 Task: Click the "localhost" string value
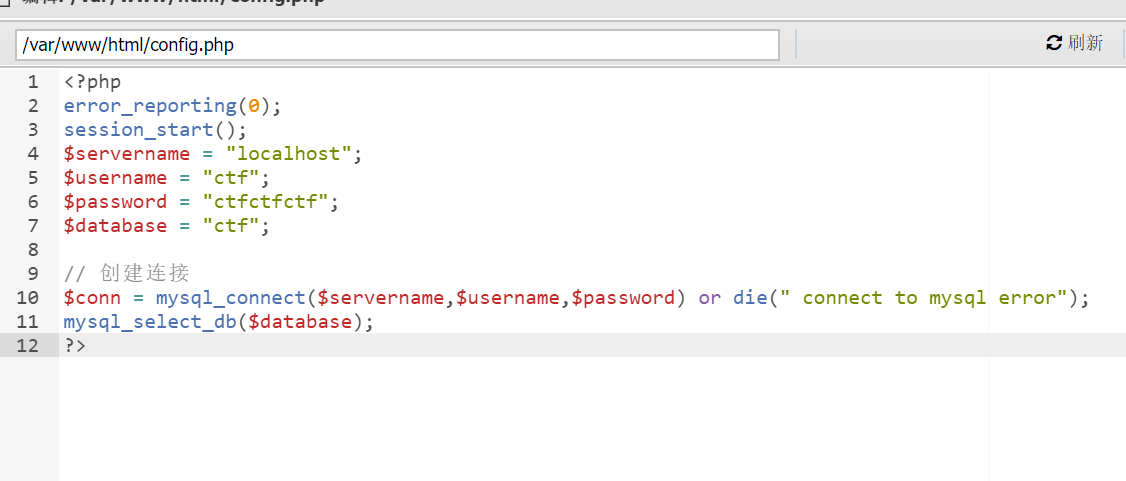(288, 154)
